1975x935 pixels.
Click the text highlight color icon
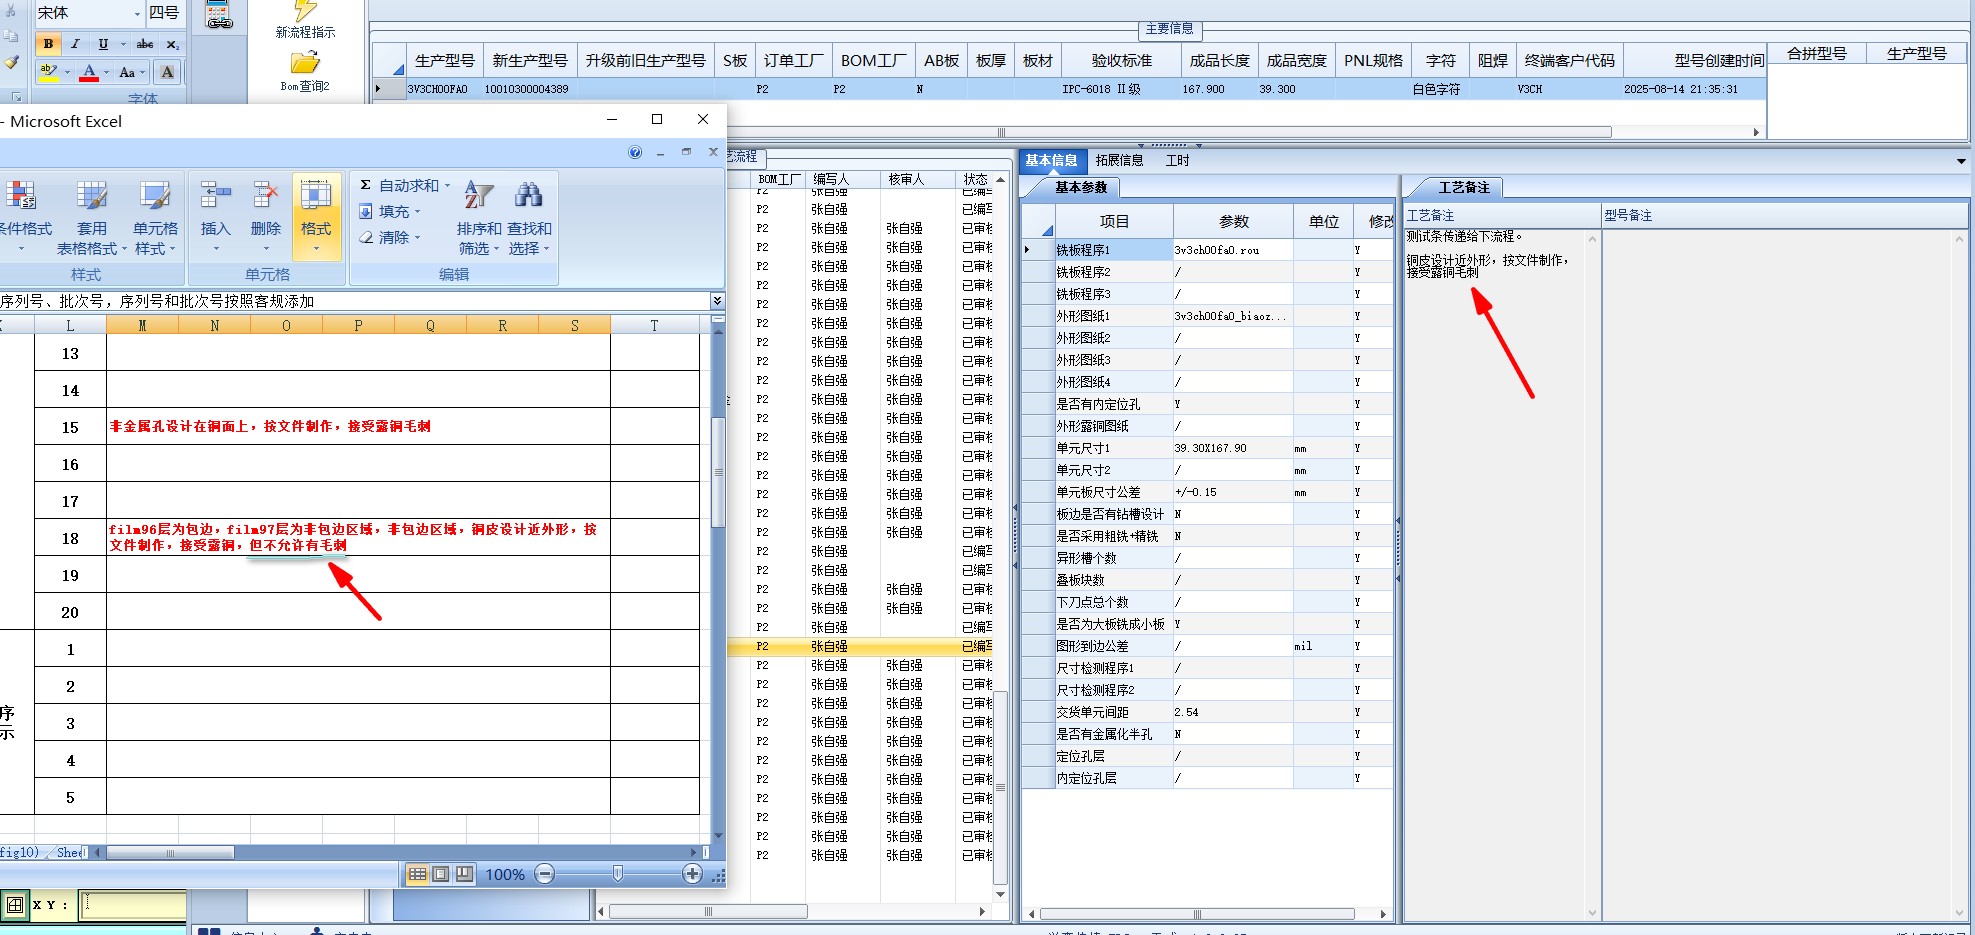48,72
